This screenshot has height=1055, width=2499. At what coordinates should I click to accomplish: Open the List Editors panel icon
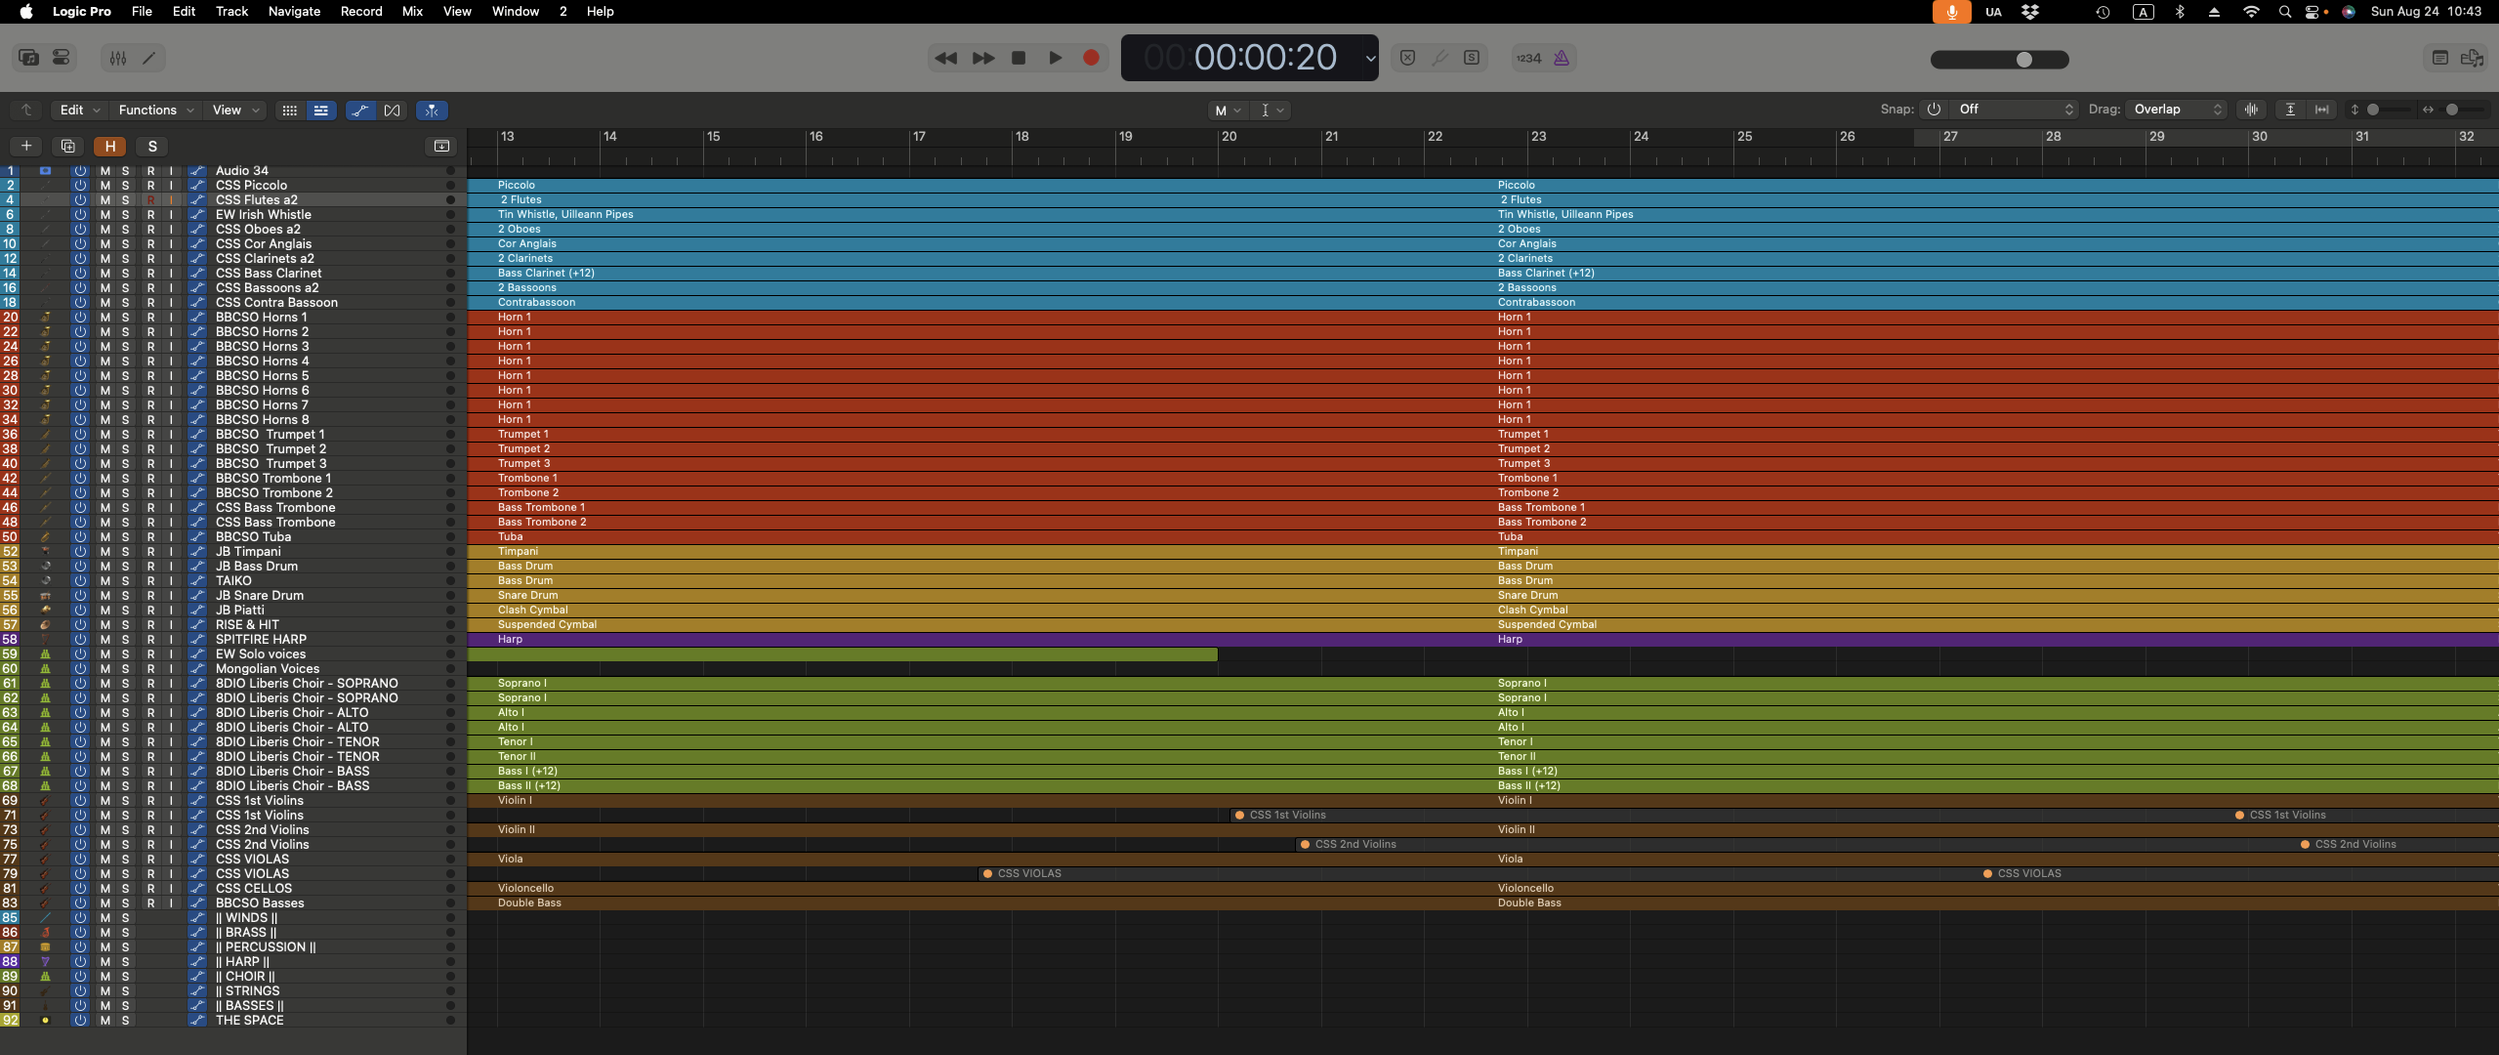click(x=2440, y=58)
